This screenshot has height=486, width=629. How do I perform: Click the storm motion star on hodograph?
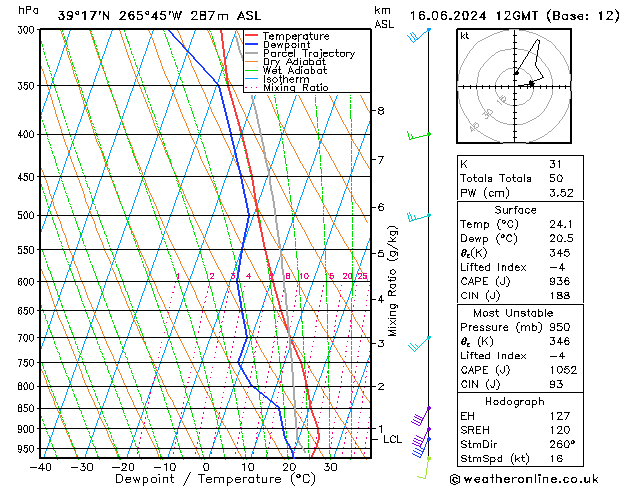coord(531,83)
